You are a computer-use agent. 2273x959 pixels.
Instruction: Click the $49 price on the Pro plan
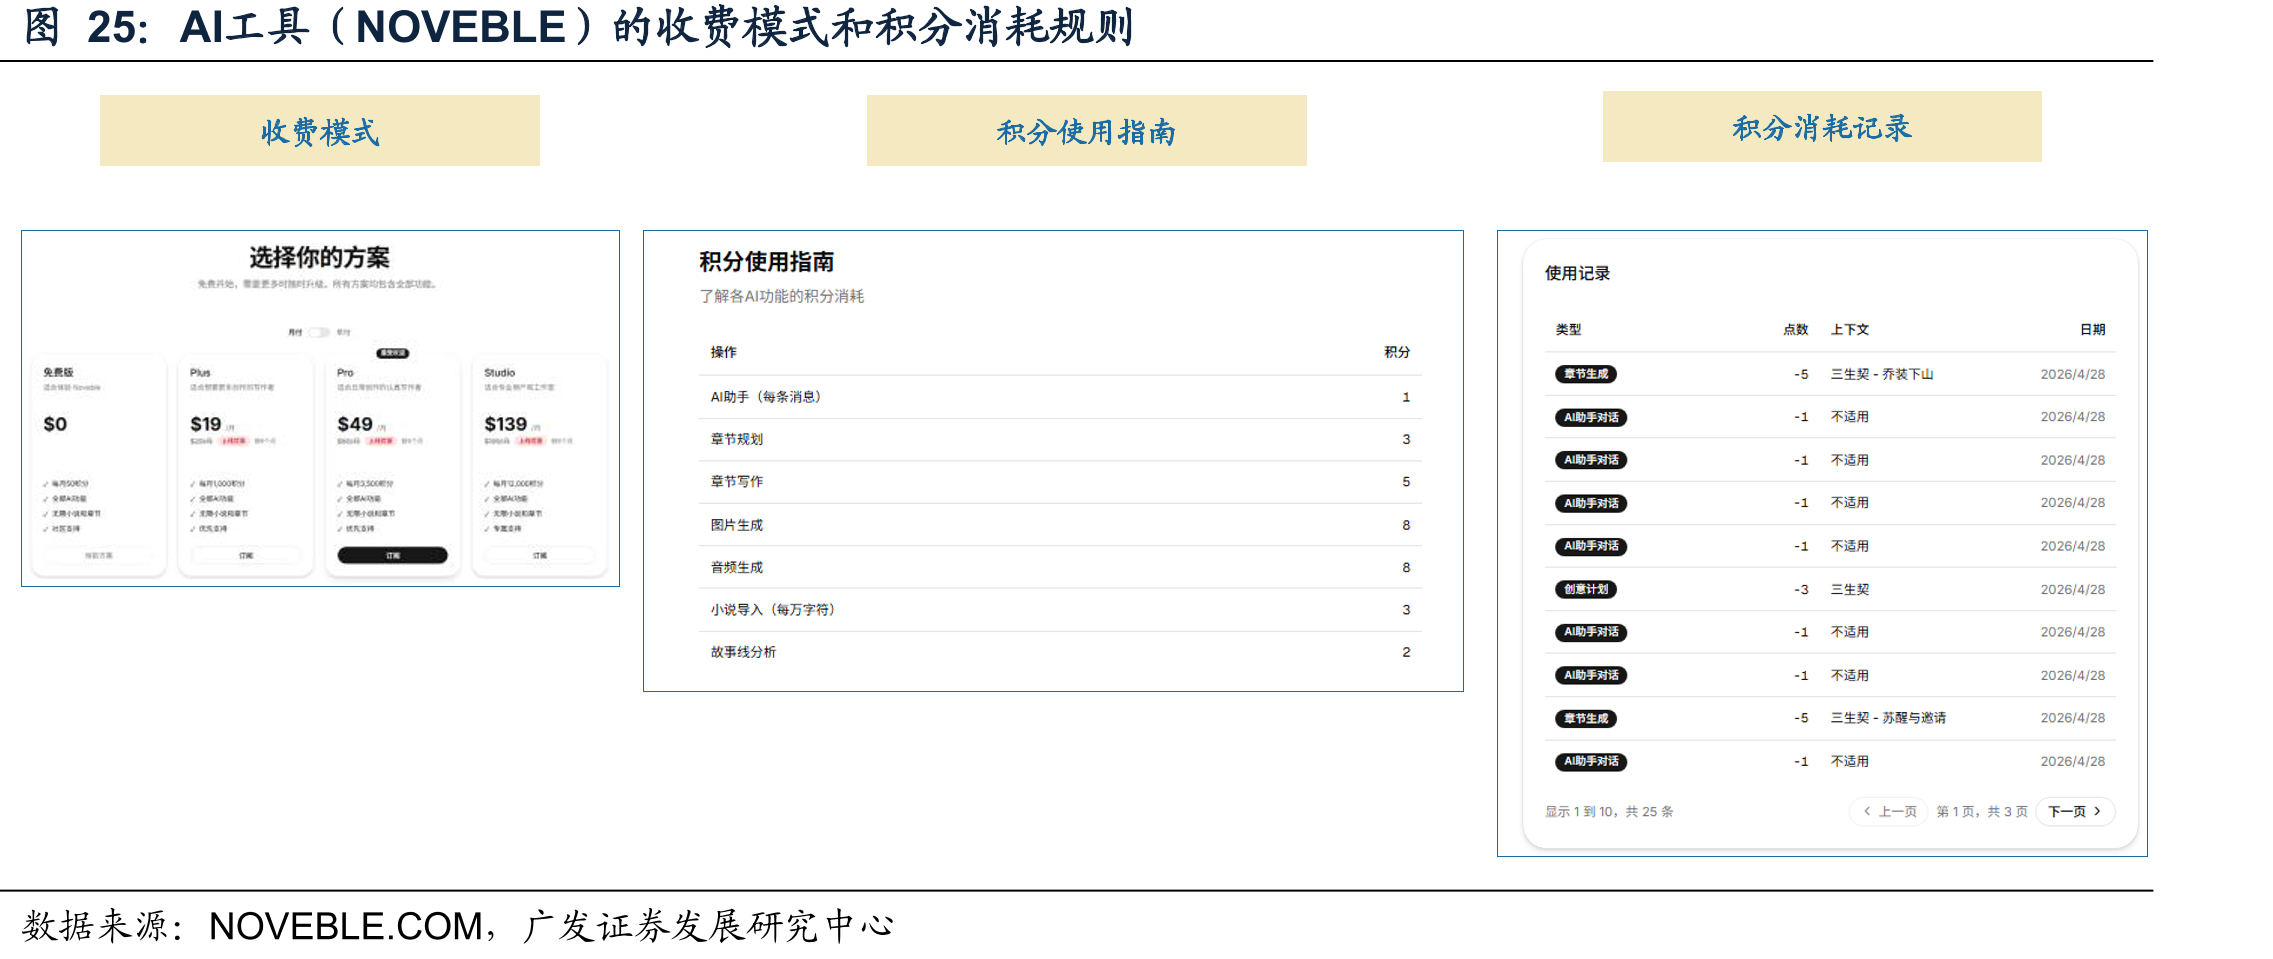[355, 424]
